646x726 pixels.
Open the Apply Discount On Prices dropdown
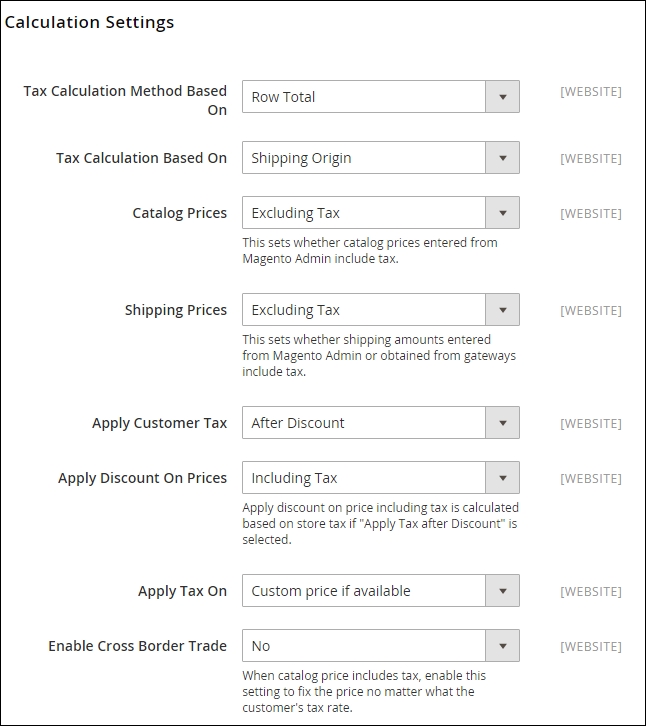(x=380, y=478)
